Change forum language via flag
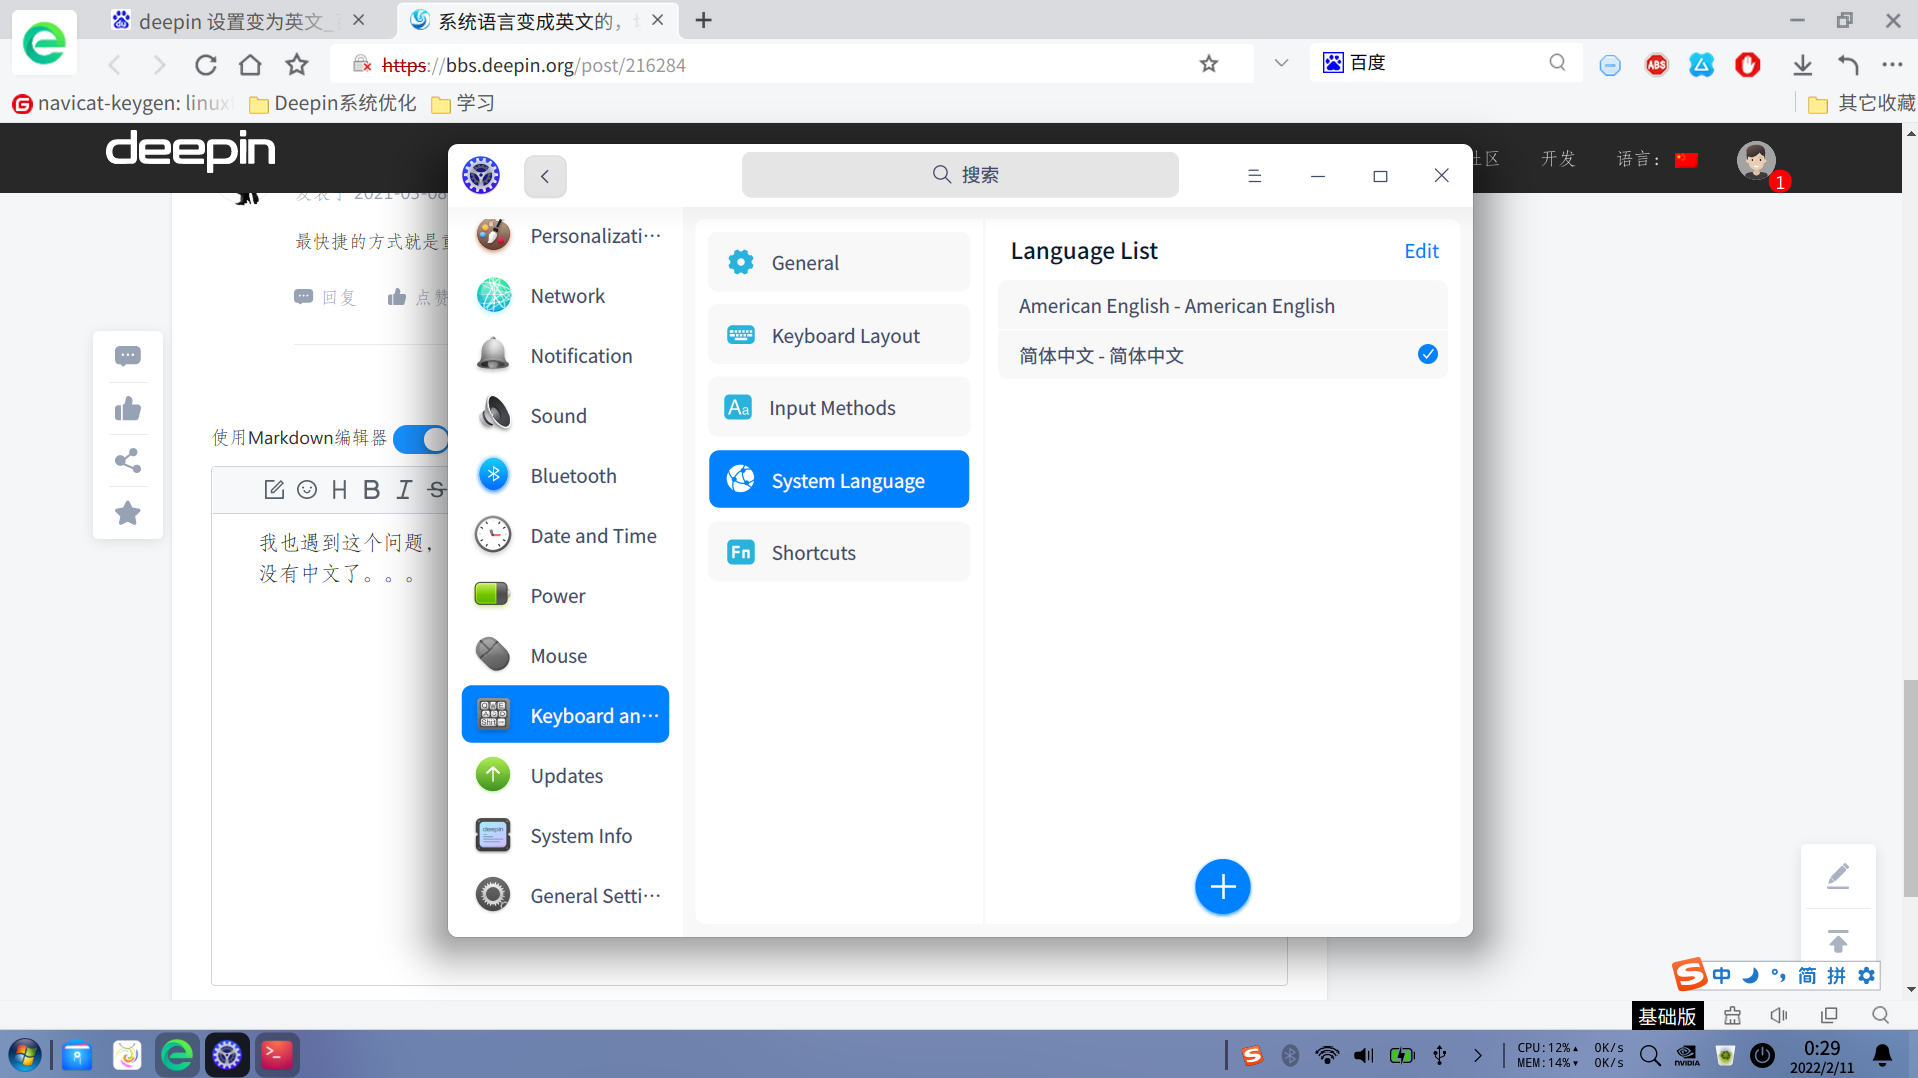Viewport: 1918px width, 1078px height. 1686,160
